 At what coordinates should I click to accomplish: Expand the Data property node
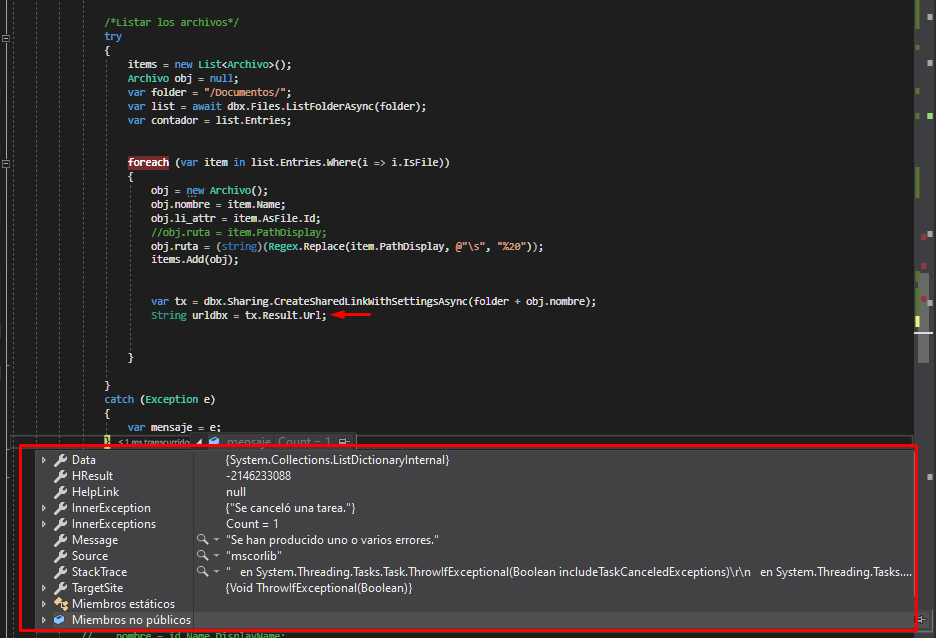[x=43, y=460]
